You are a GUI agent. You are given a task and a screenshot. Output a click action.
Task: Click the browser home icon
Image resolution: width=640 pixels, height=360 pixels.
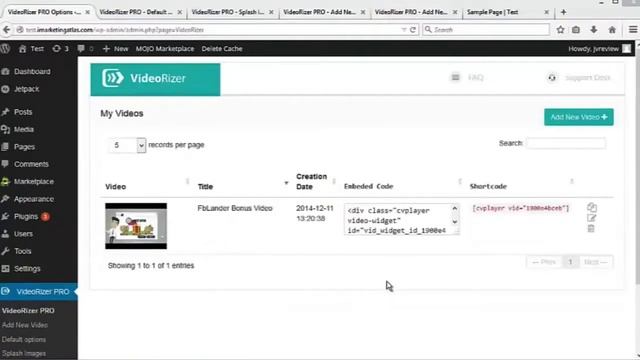612,30
